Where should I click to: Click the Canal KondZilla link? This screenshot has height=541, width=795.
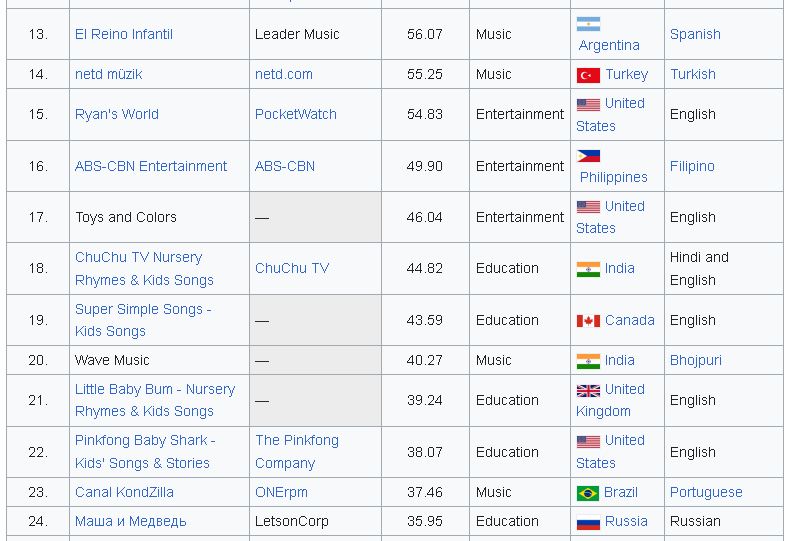tap(124, 492)
